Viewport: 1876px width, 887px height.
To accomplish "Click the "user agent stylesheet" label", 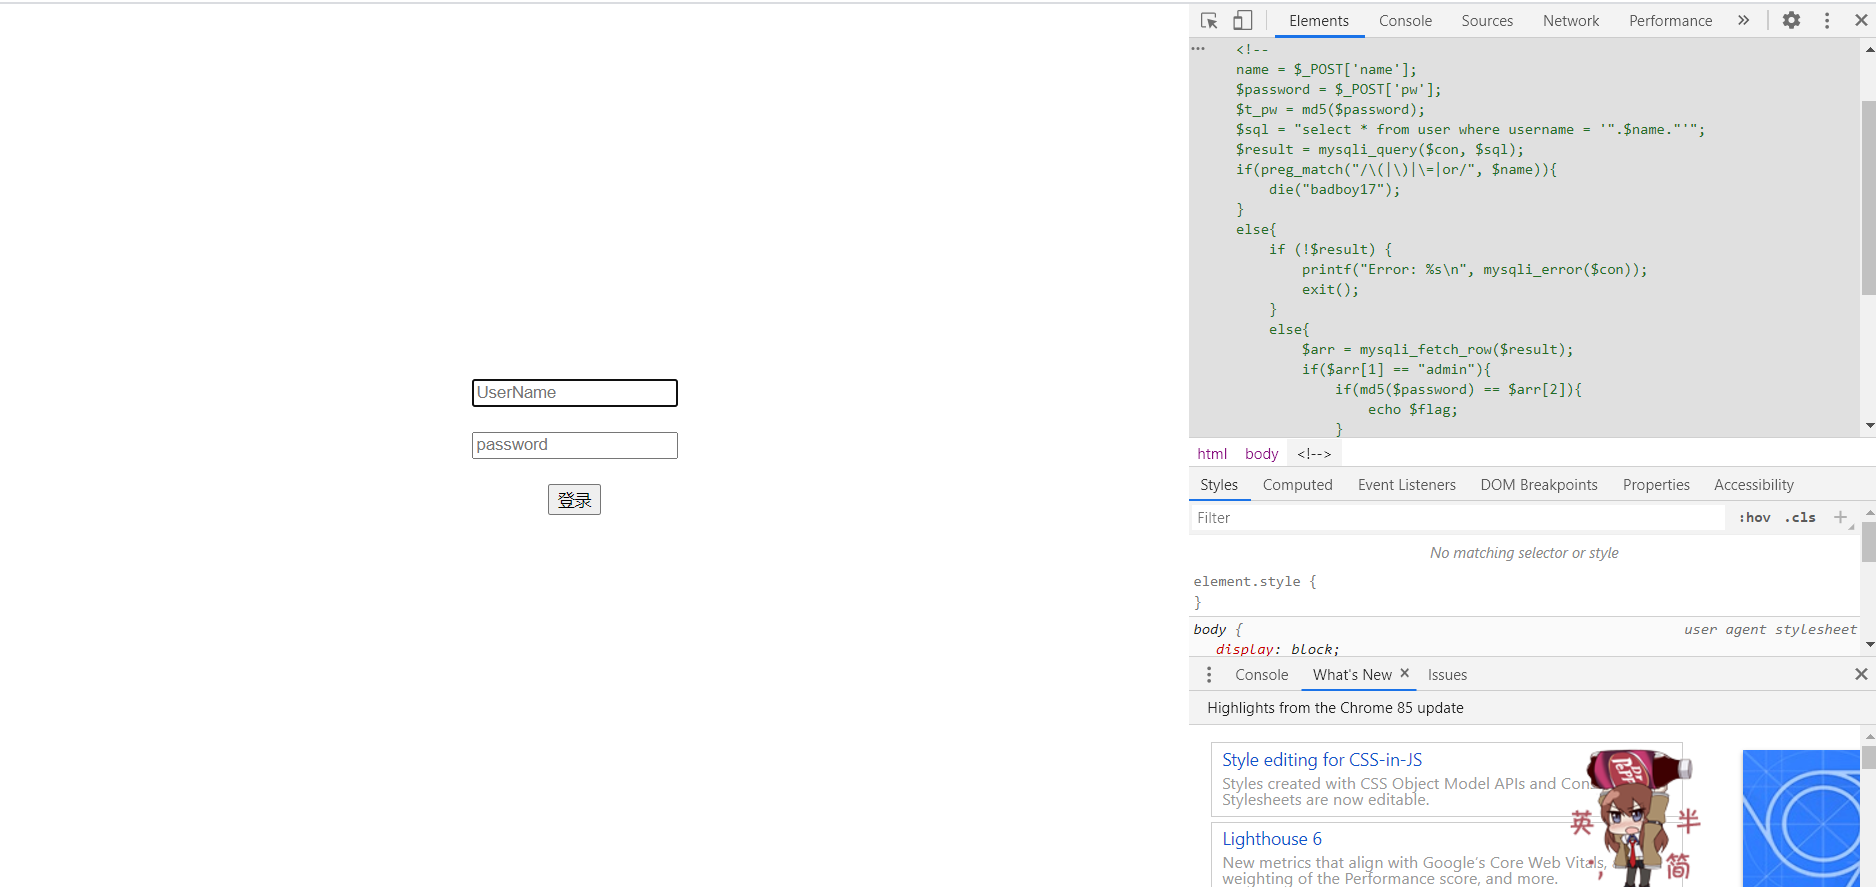I will tap(1769, 629).
